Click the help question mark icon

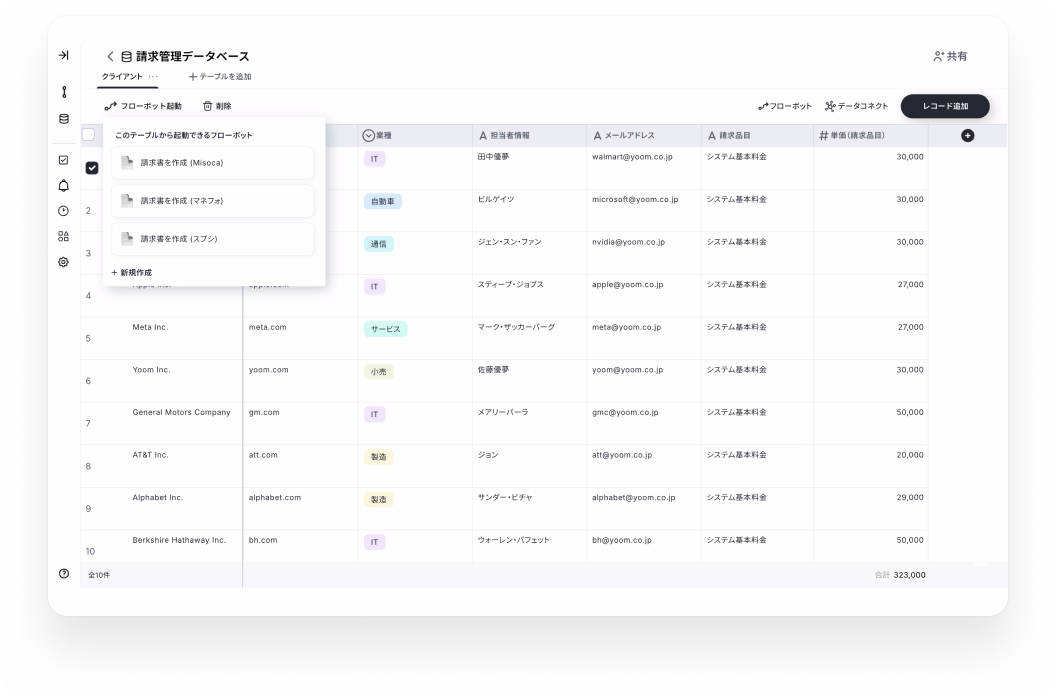[x=64, y=573]
